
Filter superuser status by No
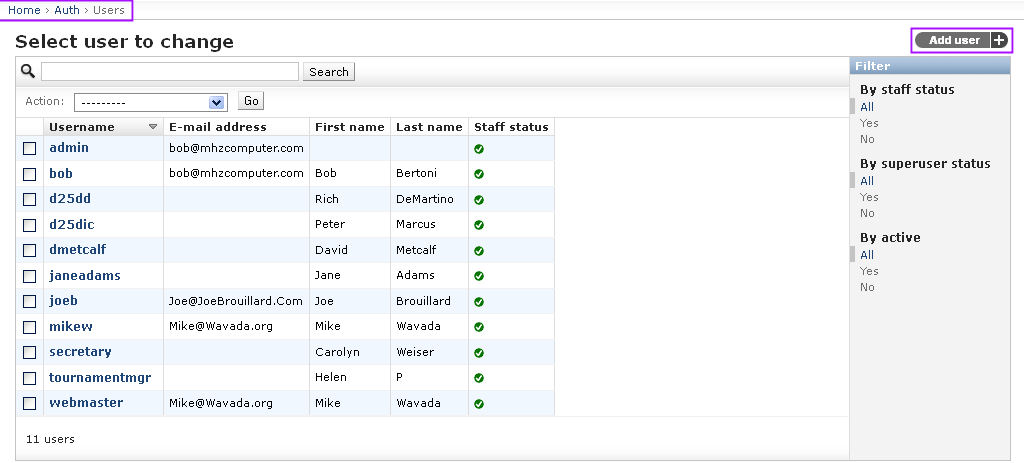[x=867, y=213]
